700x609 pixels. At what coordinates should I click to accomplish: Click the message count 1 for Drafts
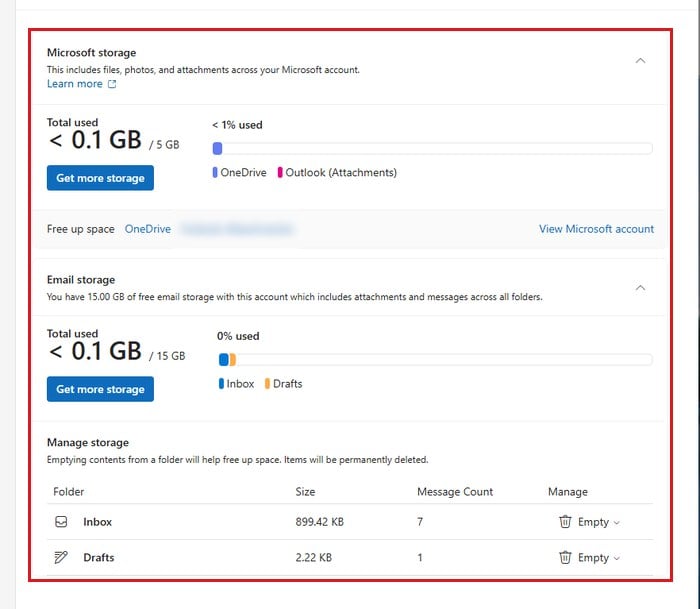click(420, 557)
